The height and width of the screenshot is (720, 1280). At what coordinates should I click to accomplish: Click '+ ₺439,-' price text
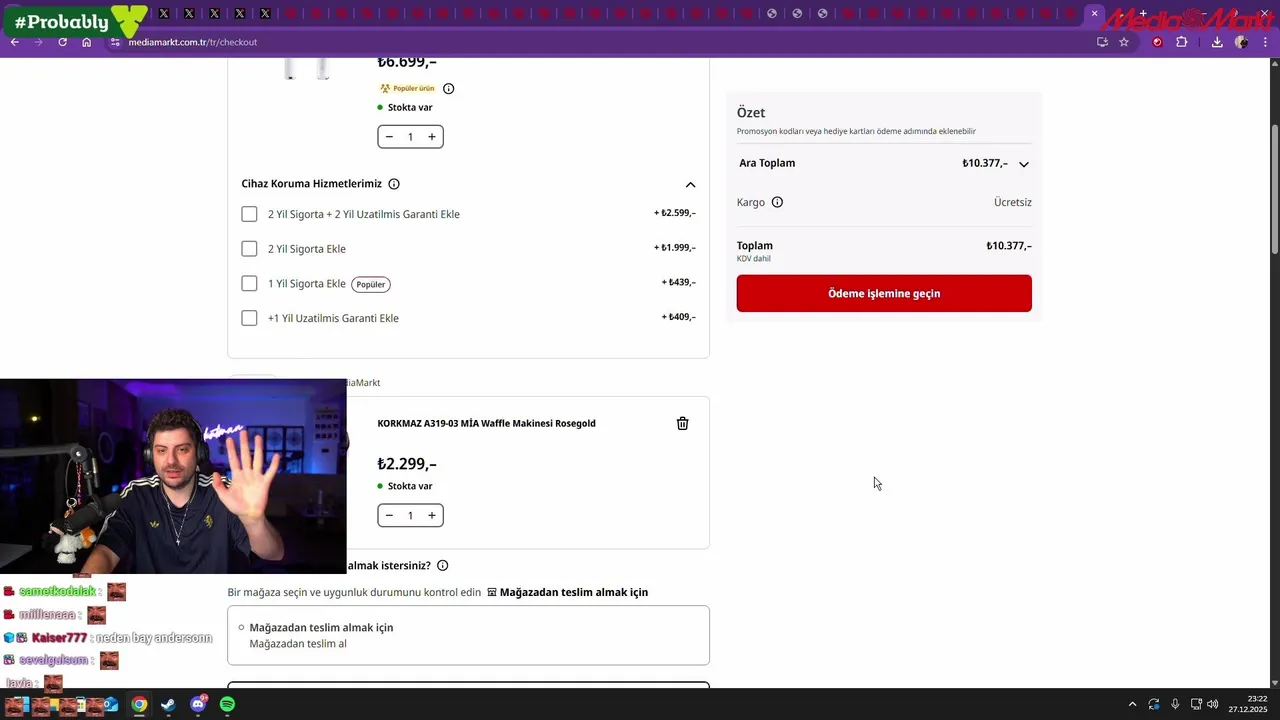(679, 283)
